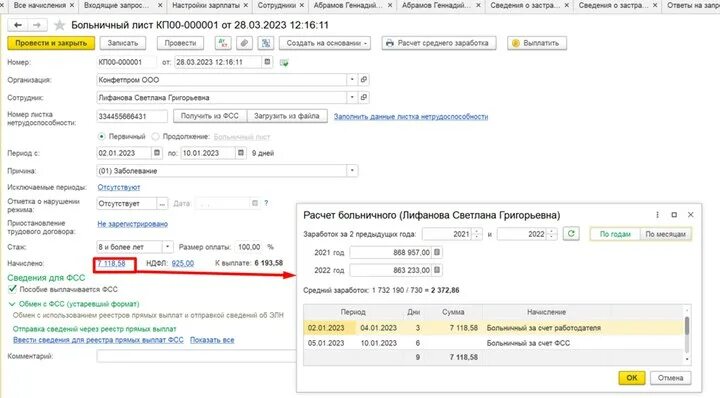Toggle Пособие выплачивается ФСС checkbox
This screenshot has height=398, width=720.
[12, 289]
